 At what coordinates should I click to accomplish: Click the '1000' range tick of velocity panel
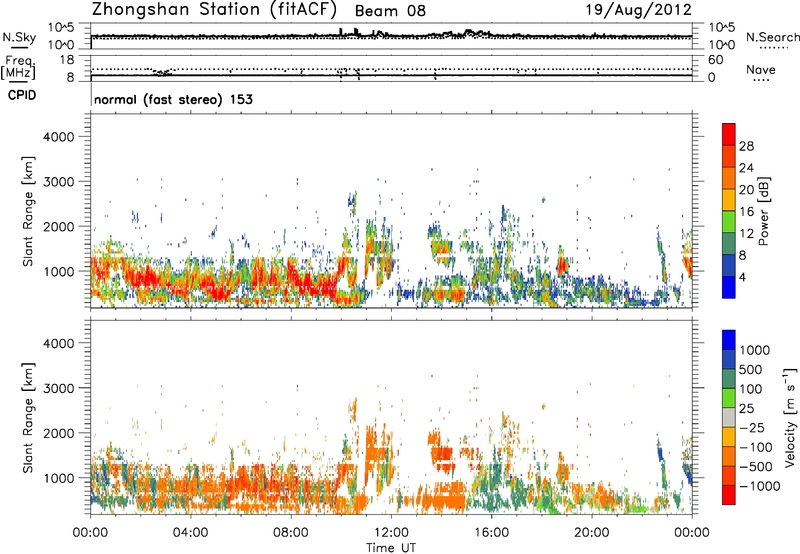tap(59, 478)
